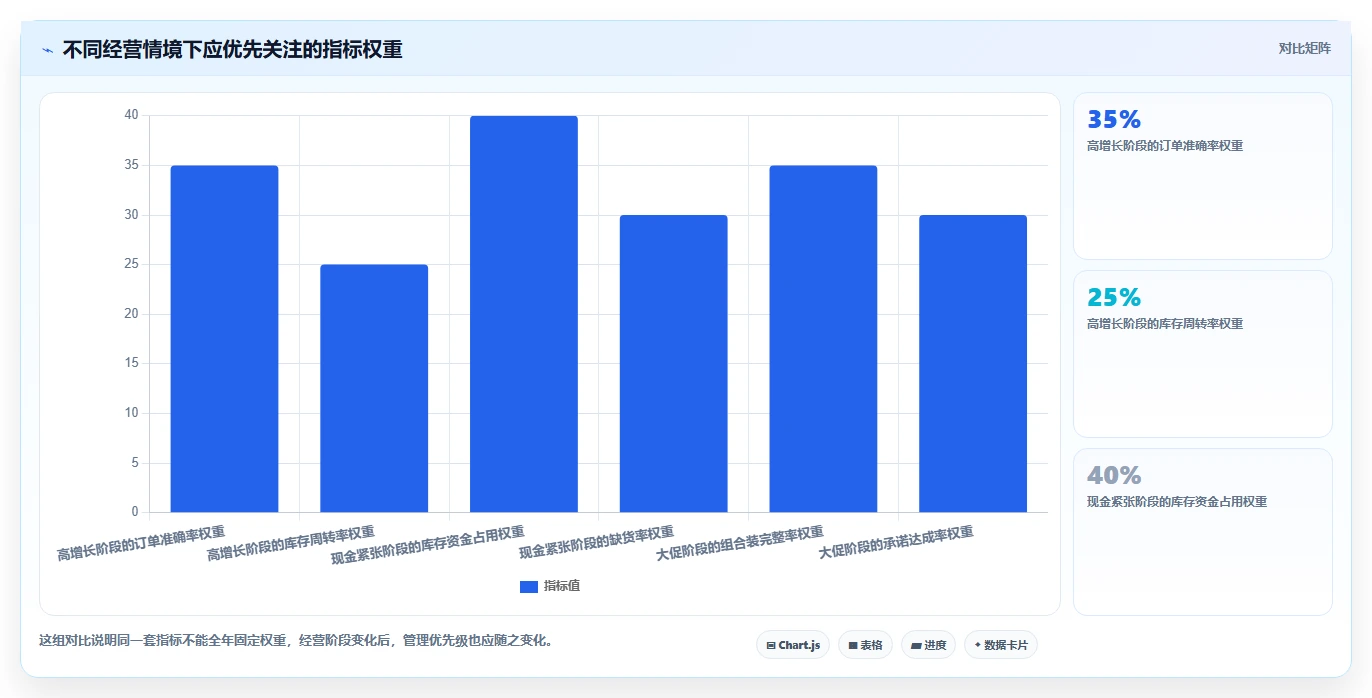This screenshot has height=698, width=1372.
Task: Click the title 不同经营情境下应优先关注的指标权重
Action: [232, 49]
